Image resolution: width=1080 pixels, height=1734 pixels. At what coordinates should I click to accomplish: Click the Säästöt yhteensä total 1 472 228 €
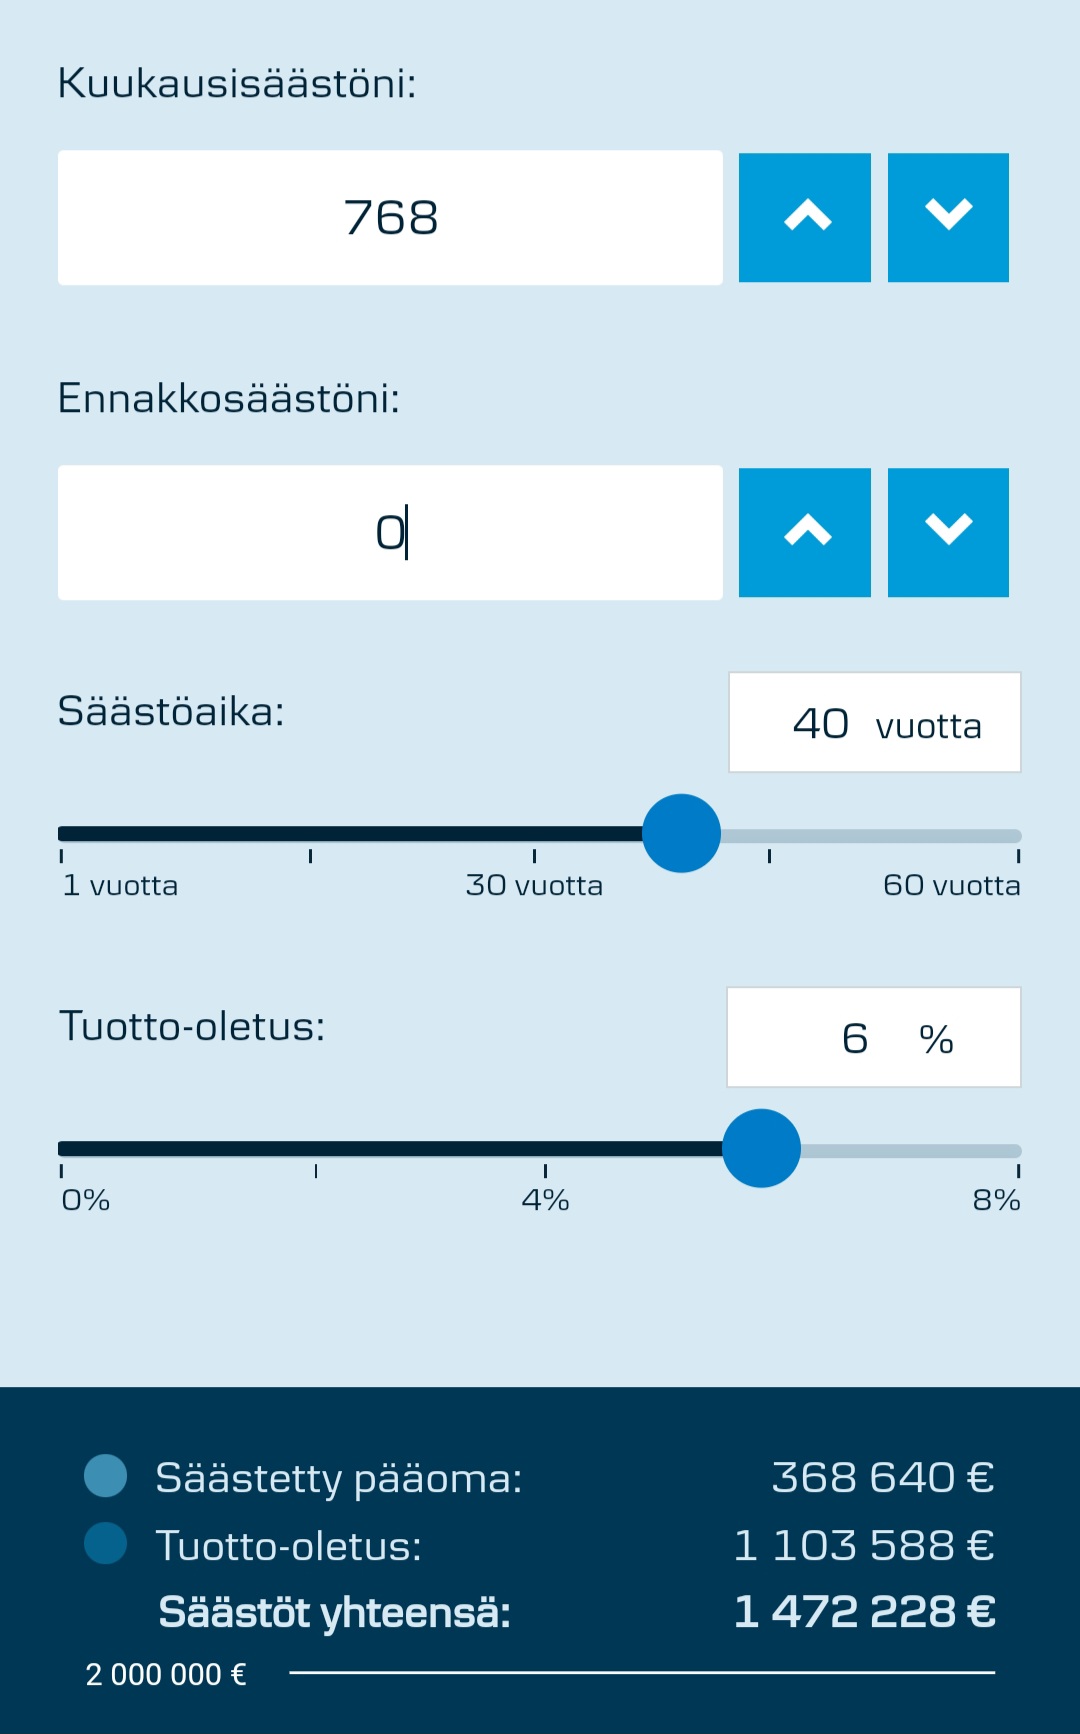point(864,1611)
